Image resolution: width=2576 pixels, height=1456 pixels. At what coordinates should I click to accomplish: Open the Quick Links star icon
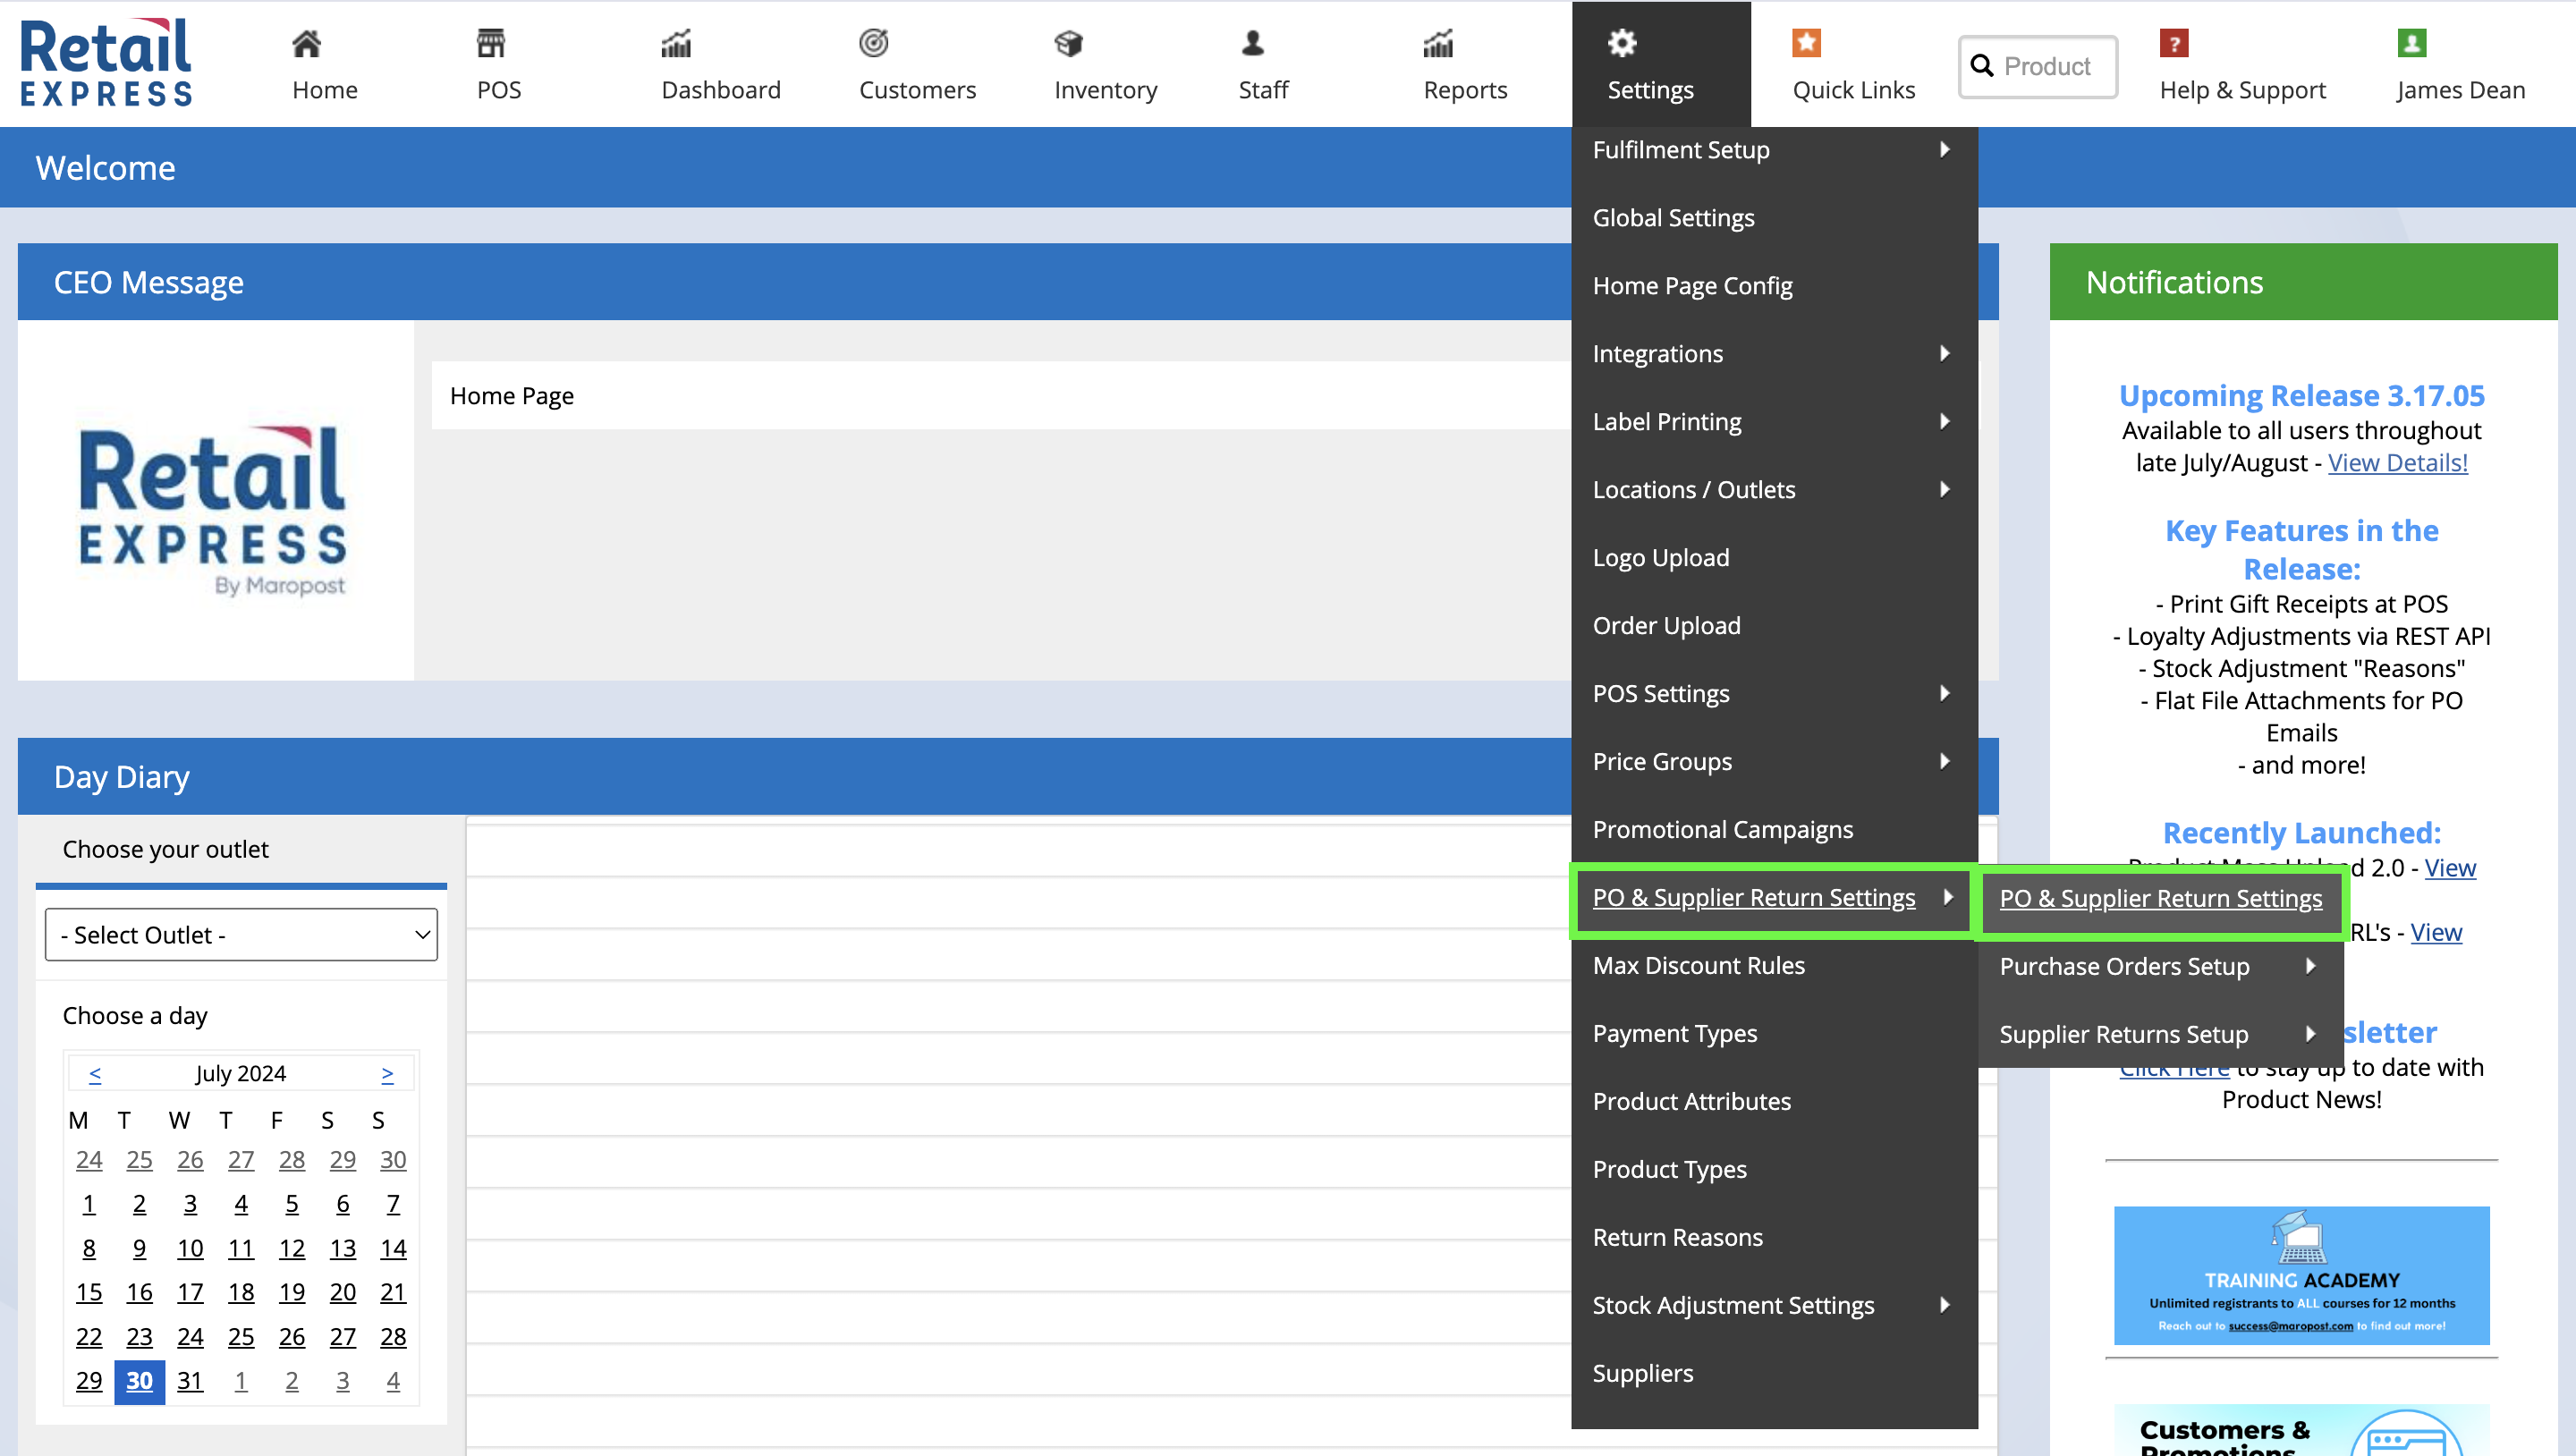tap(1806, 43)
